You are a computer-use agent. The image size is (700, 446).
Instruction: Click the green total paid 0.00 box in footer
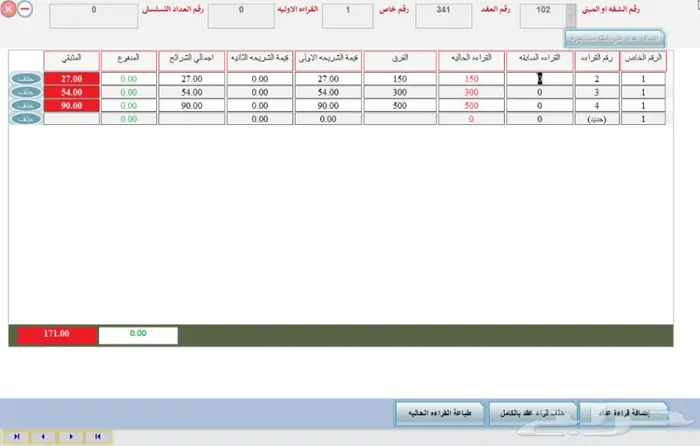coord(138,335)
